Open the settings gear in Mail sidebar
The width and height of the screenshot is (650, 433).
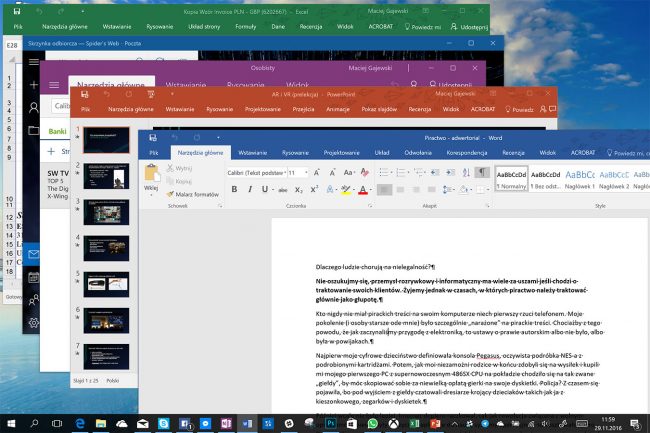[34, 322]
